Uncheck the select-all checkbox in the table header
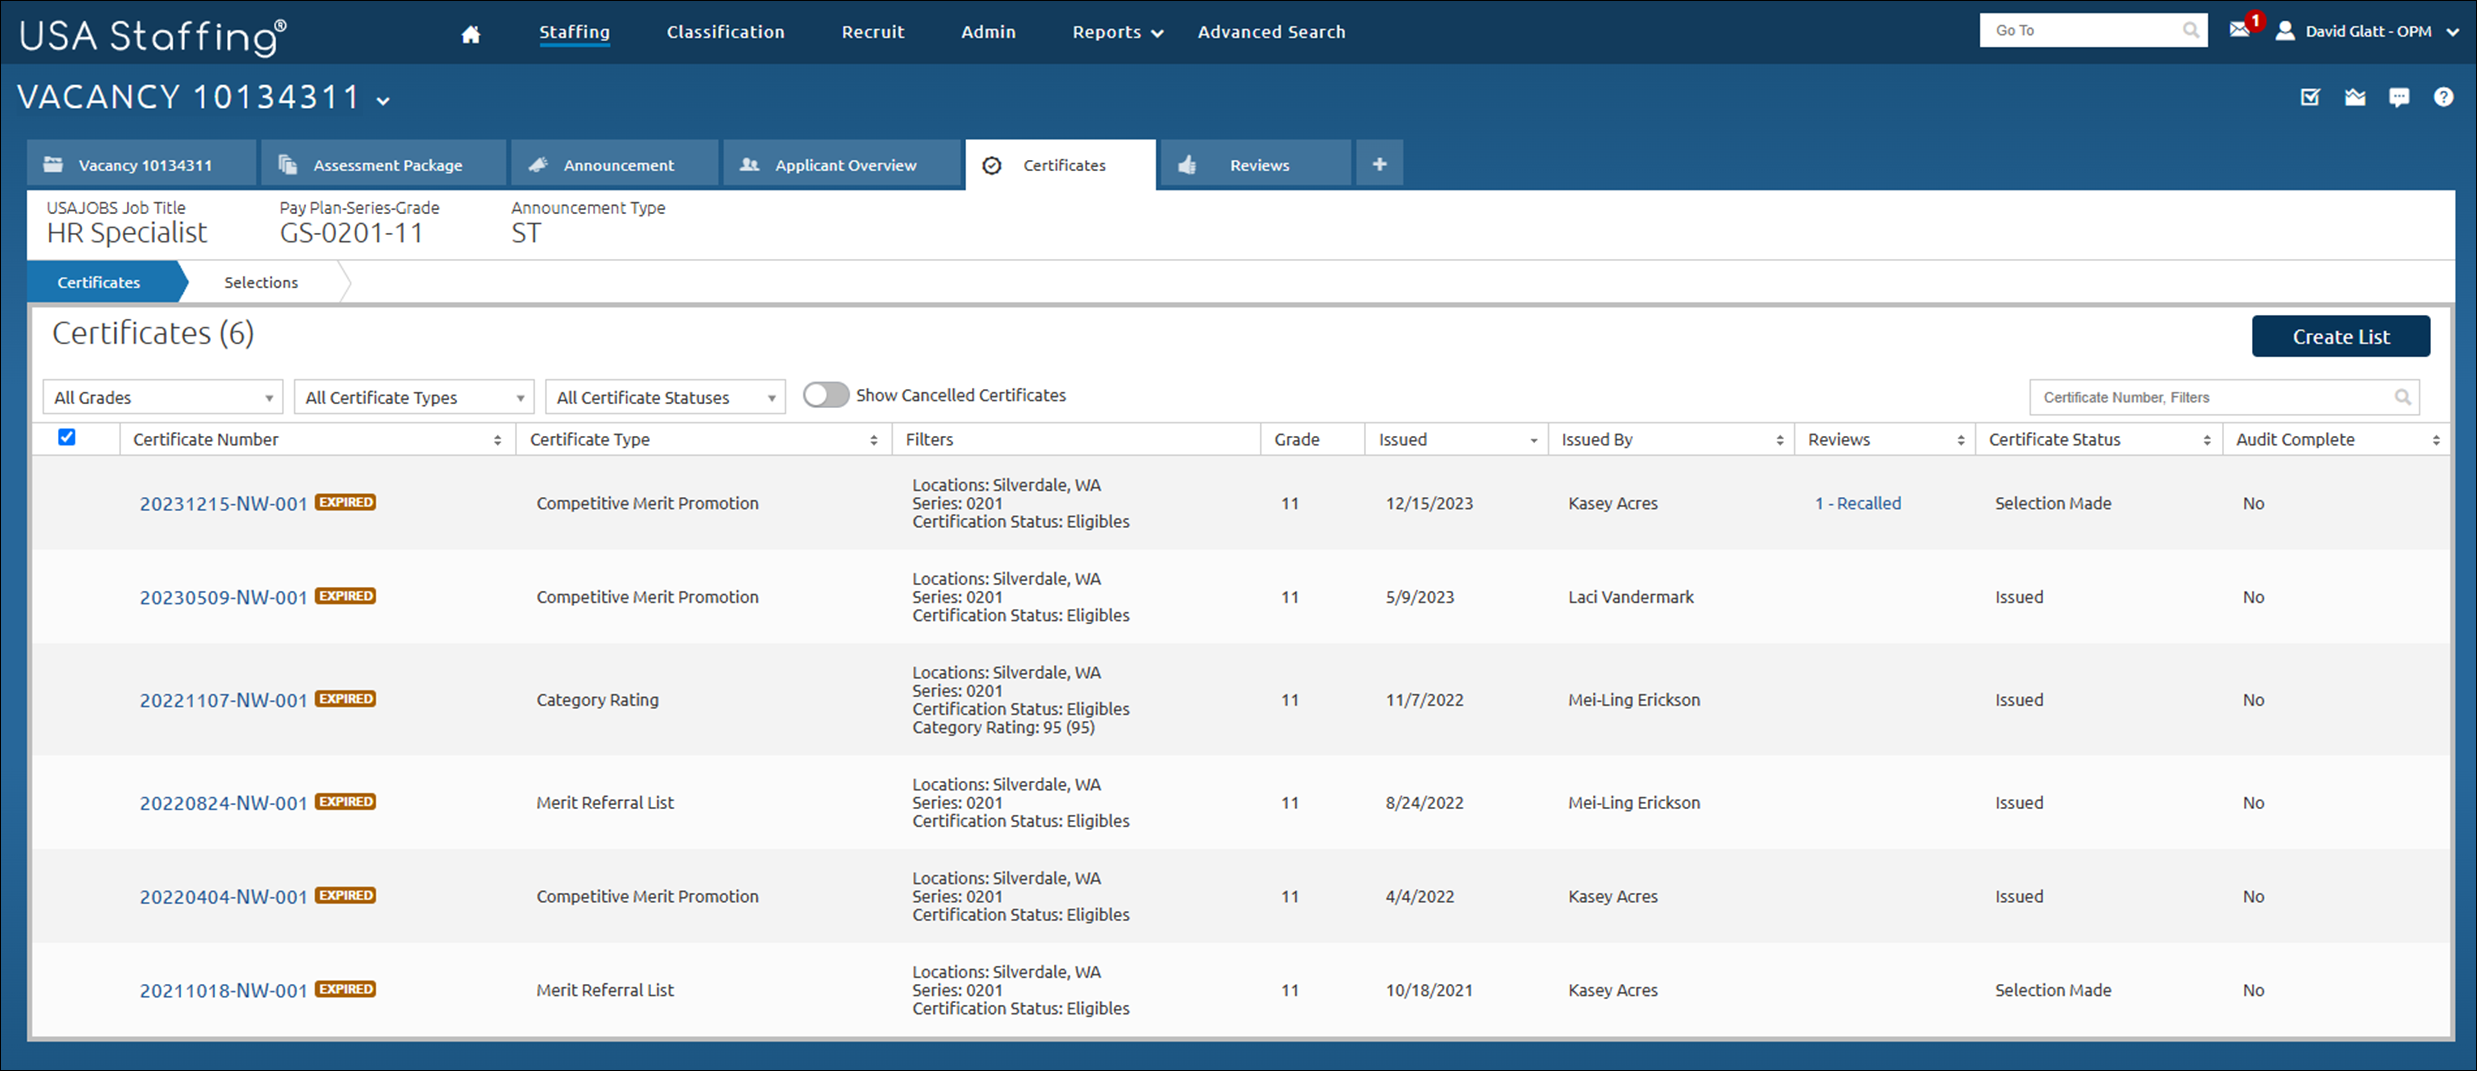The height and width of the screenshot is (1071, 2477). pos(67,437)
